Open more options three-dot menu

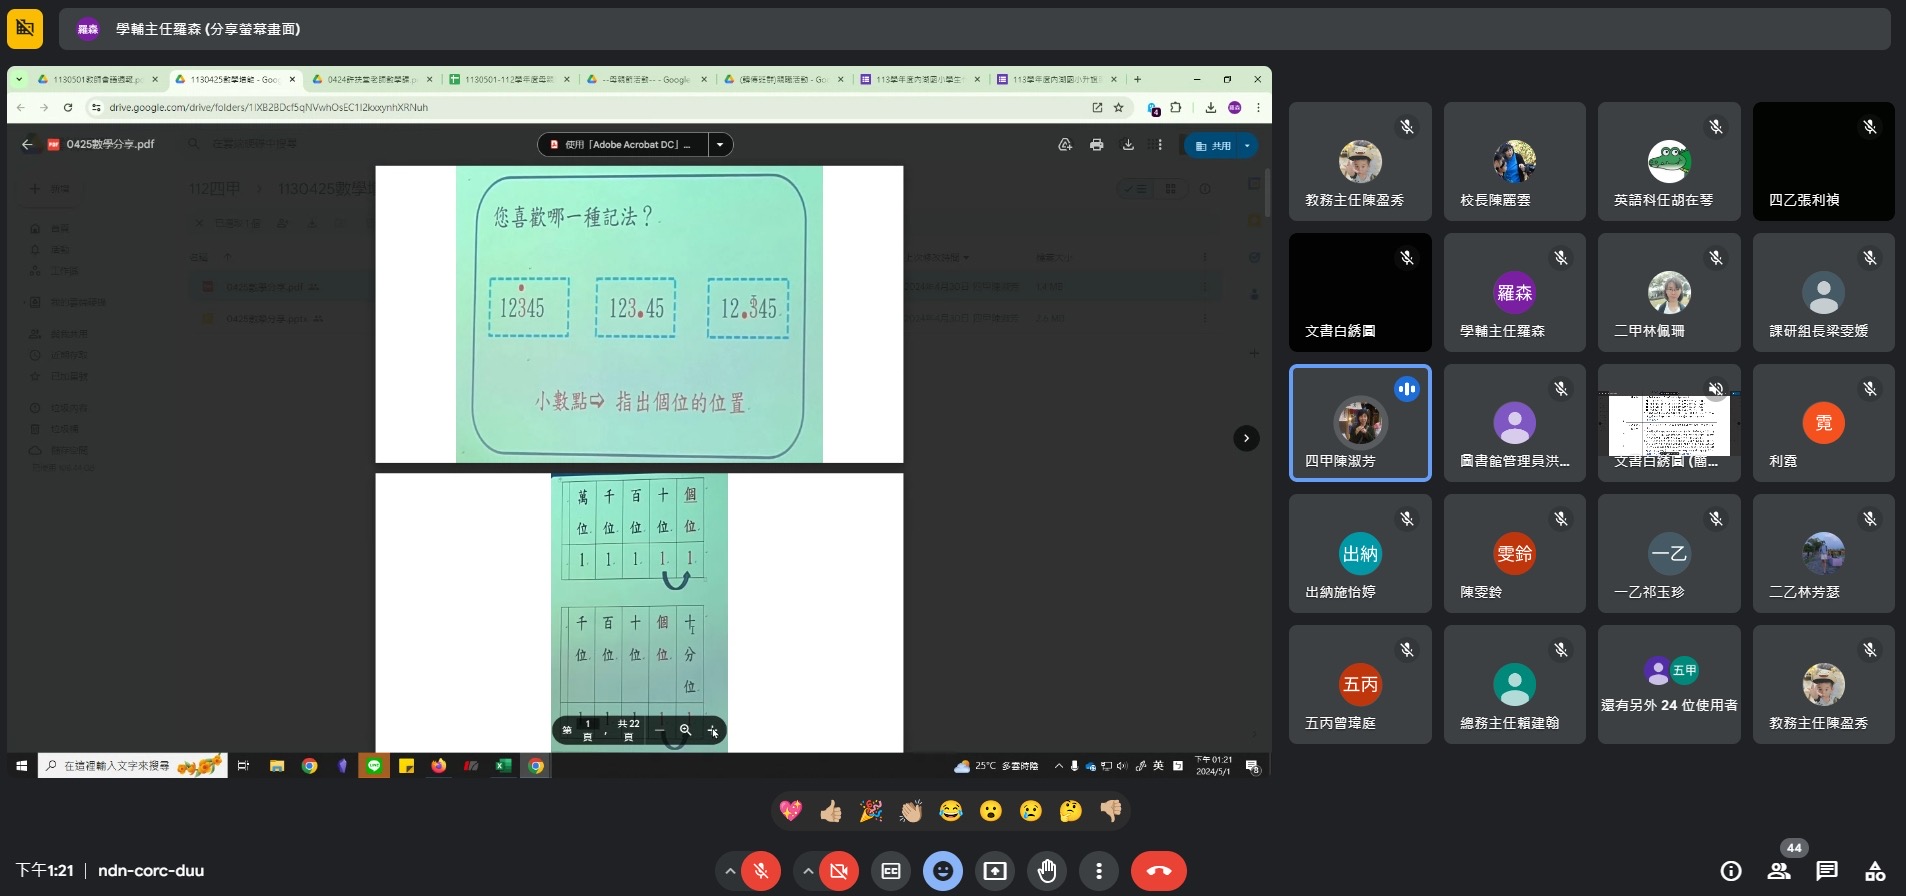click(x=1099, y=871)
